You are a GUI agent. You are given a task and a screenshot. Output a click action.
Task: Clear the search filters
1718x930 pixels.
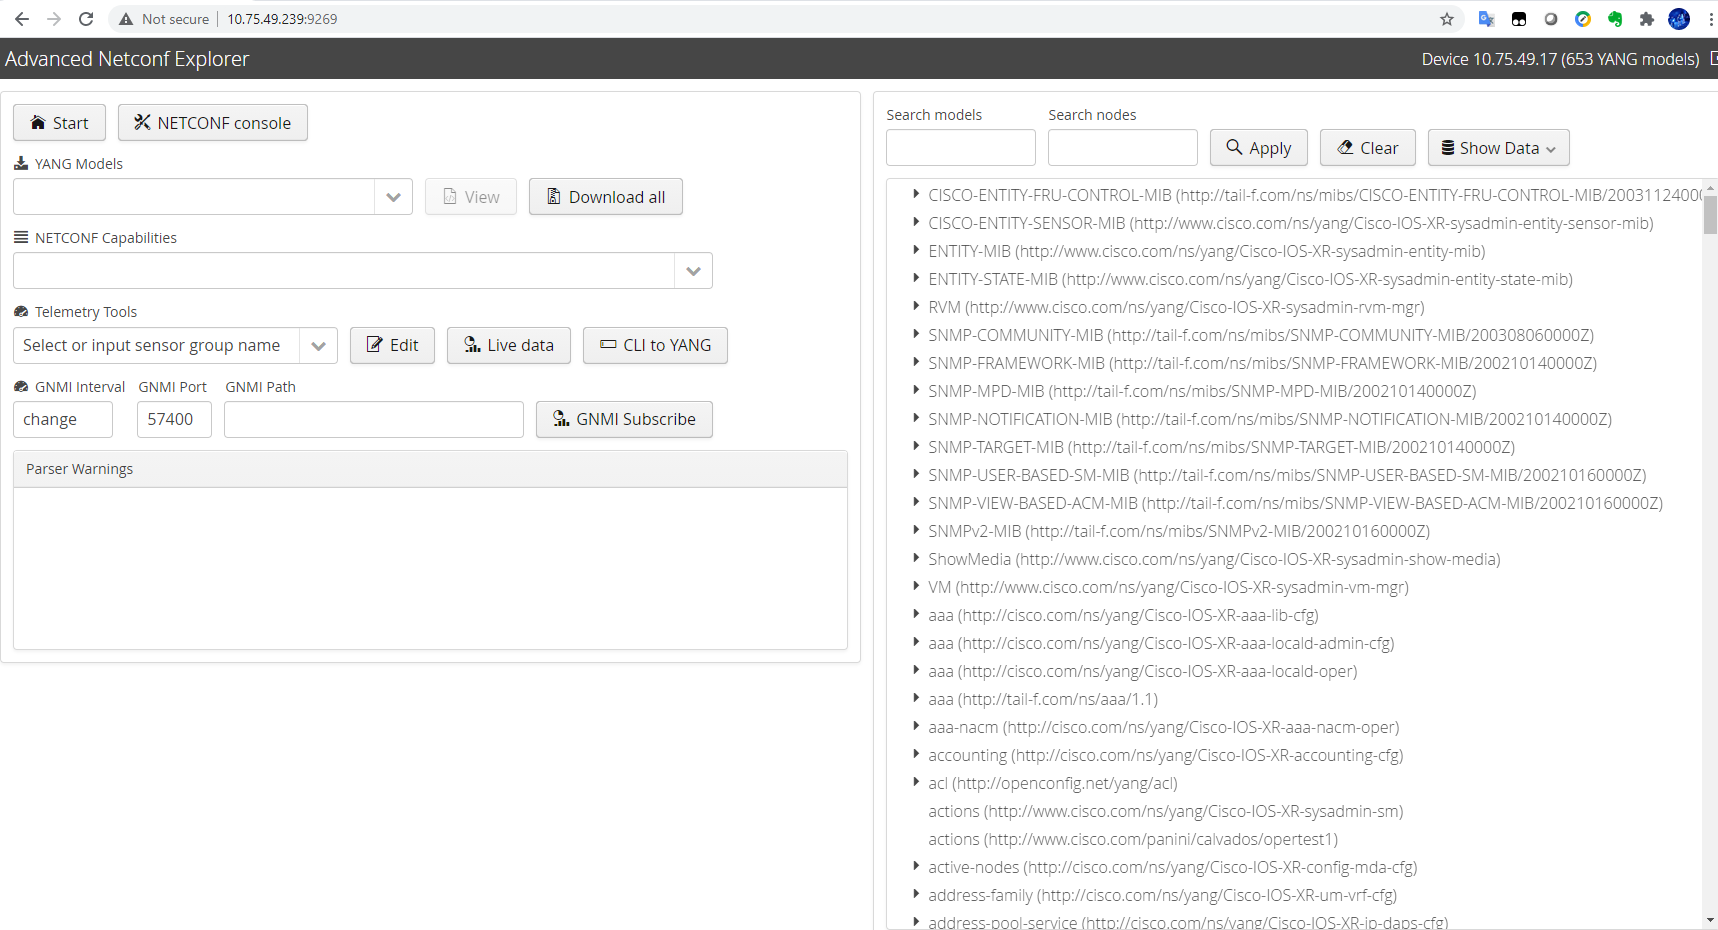click(x=1367, y=148)
